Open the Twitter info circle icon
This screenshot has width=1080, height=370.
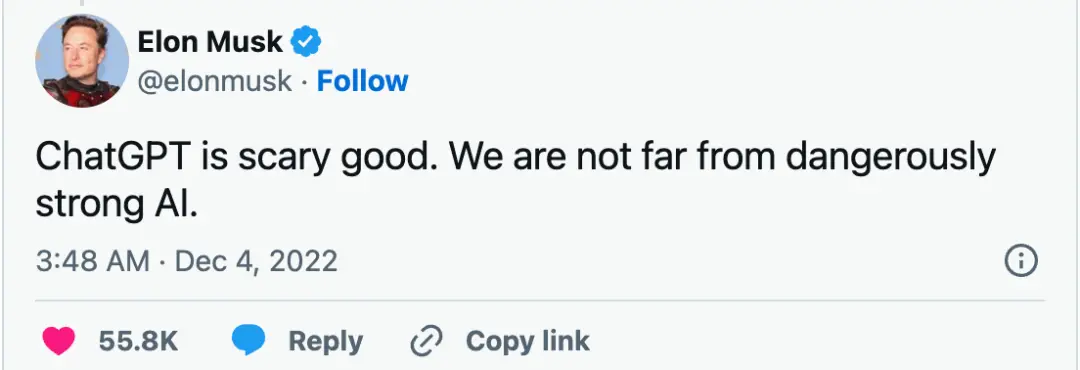1021,262
